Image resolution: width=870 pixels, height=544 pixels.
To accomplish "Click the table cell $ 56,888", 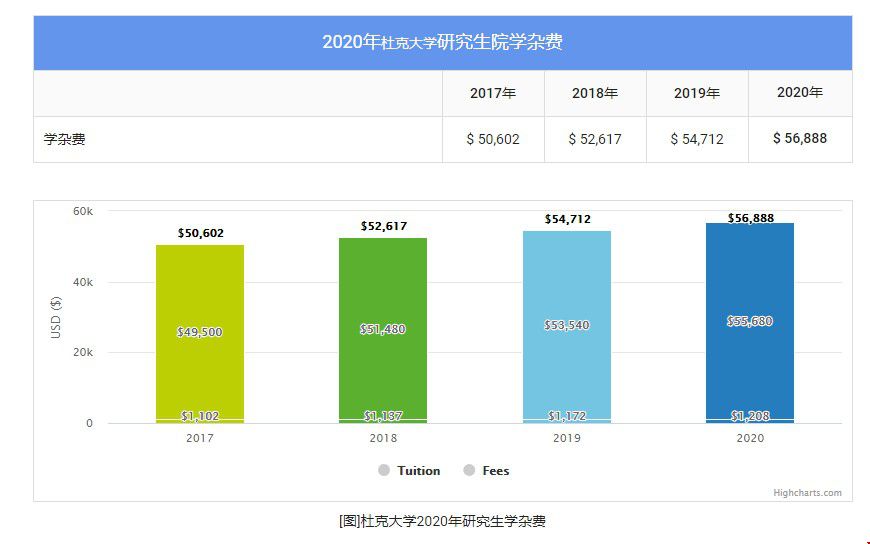I will click(800, 138).
